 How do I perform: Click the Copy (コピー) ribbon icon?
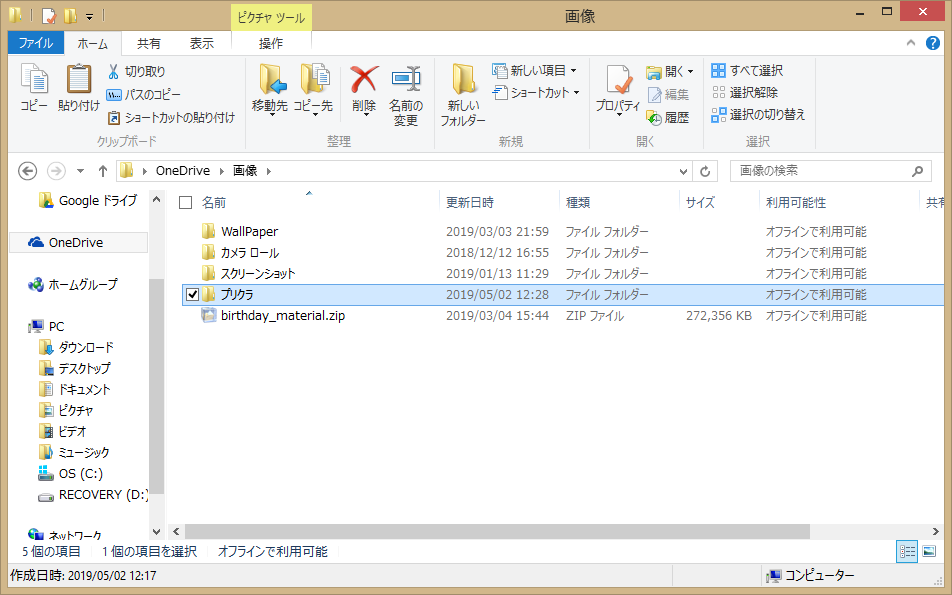(x=34, y=87)
